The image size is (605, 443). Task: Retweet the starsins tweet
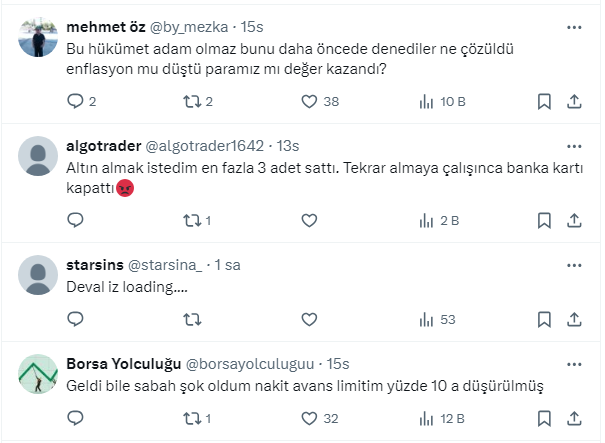coord(192,320)
